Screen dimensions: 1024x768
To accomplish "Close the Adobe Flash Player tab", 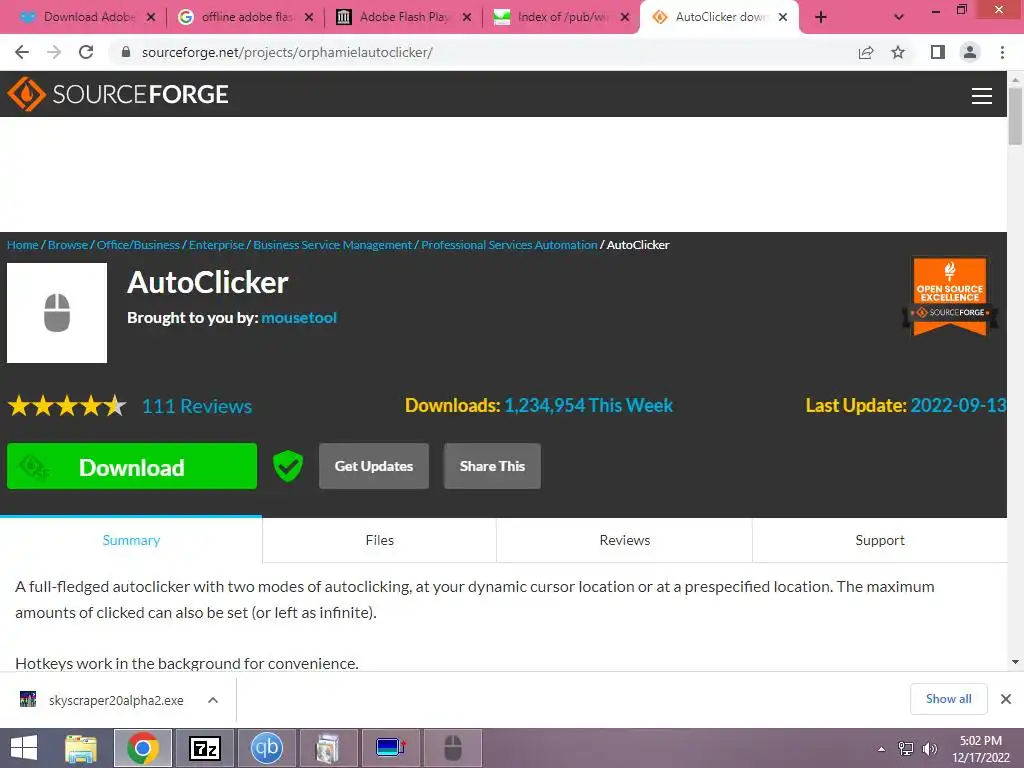I will [467, 17].
